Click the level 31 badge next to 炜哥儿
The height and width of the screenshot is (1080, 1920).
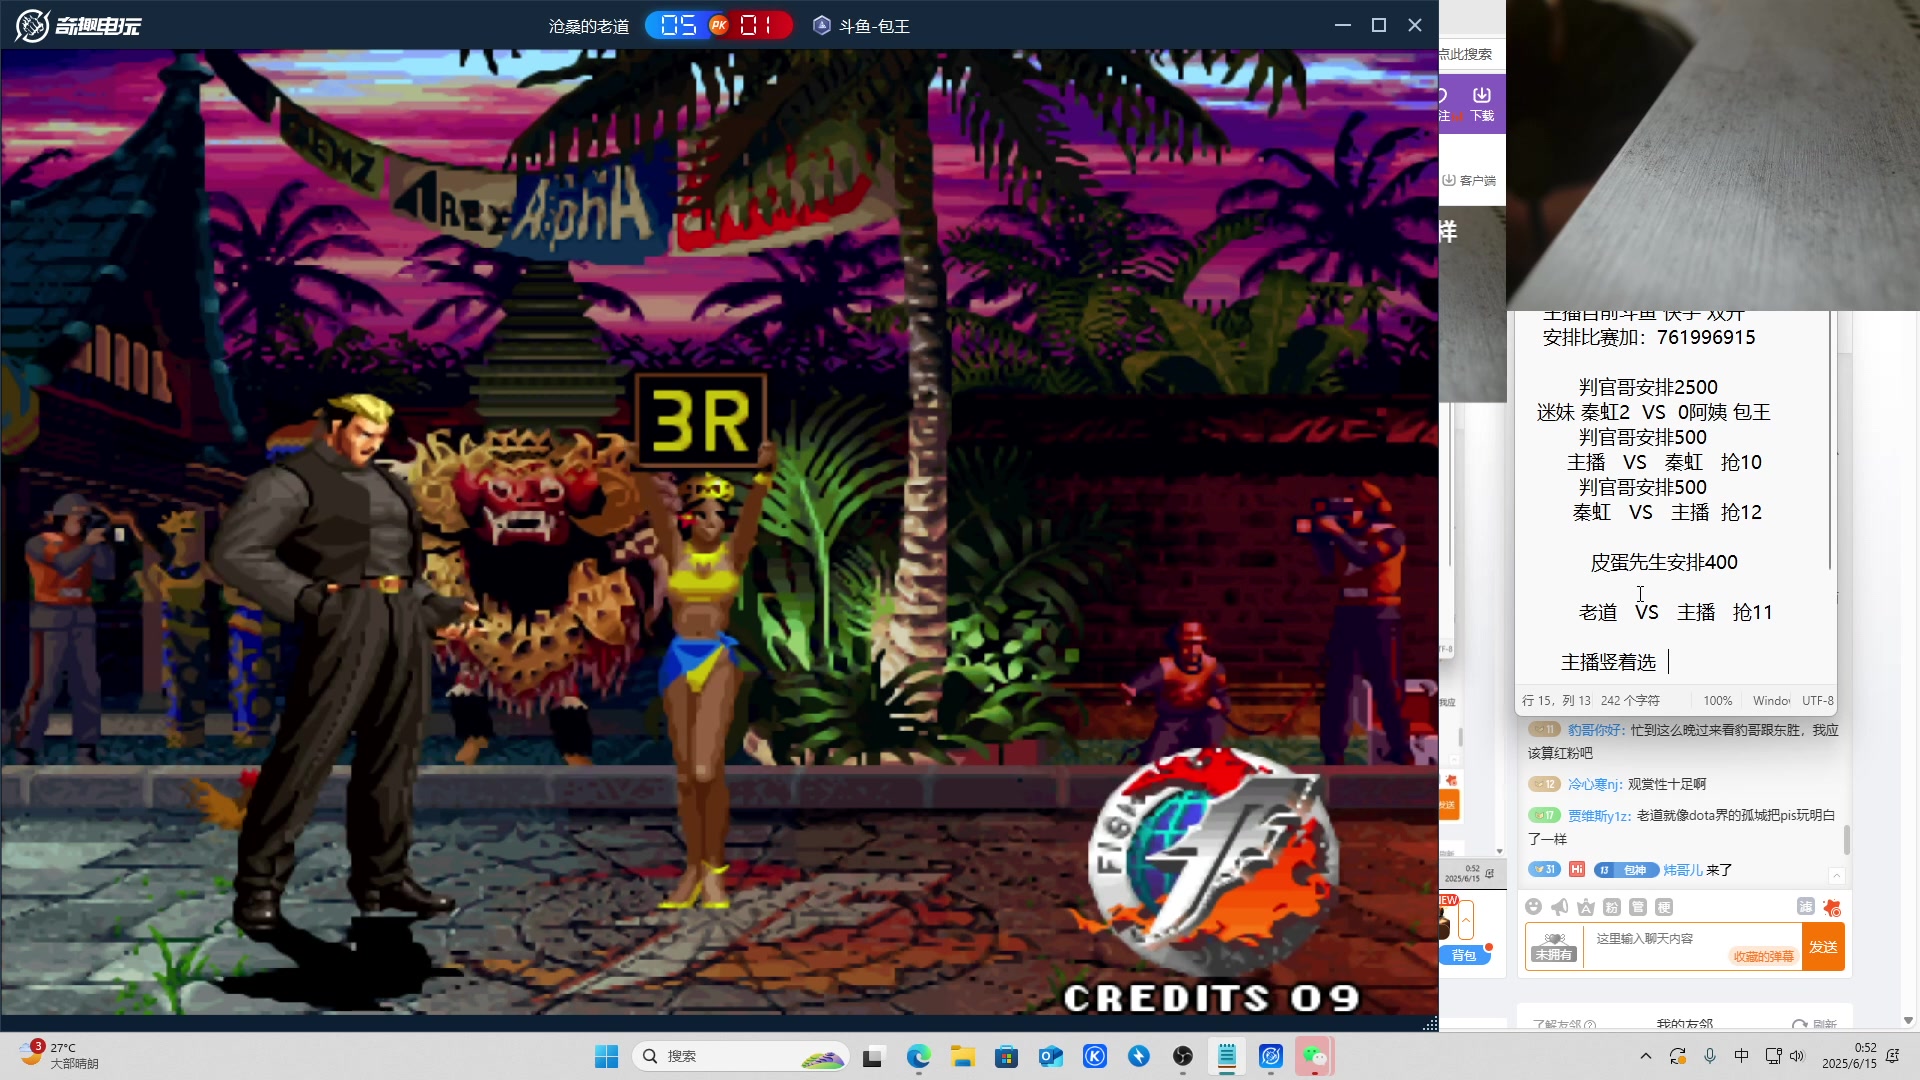click(x=1544, y=869)
